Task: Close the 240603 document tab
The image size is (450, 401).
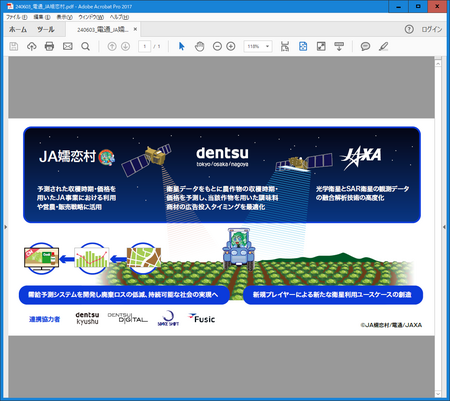Action: click(135, 29)
